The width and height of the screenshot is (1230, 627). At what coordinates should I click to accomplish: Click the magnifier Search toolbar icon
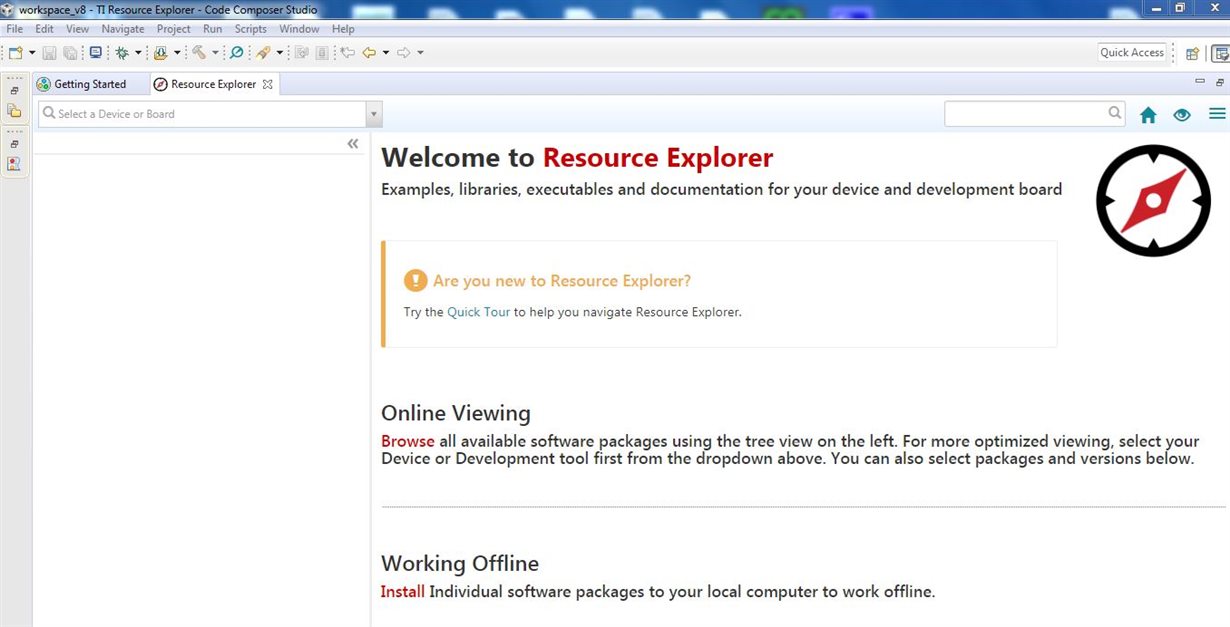pyautogui.click(x=237, y=53)
